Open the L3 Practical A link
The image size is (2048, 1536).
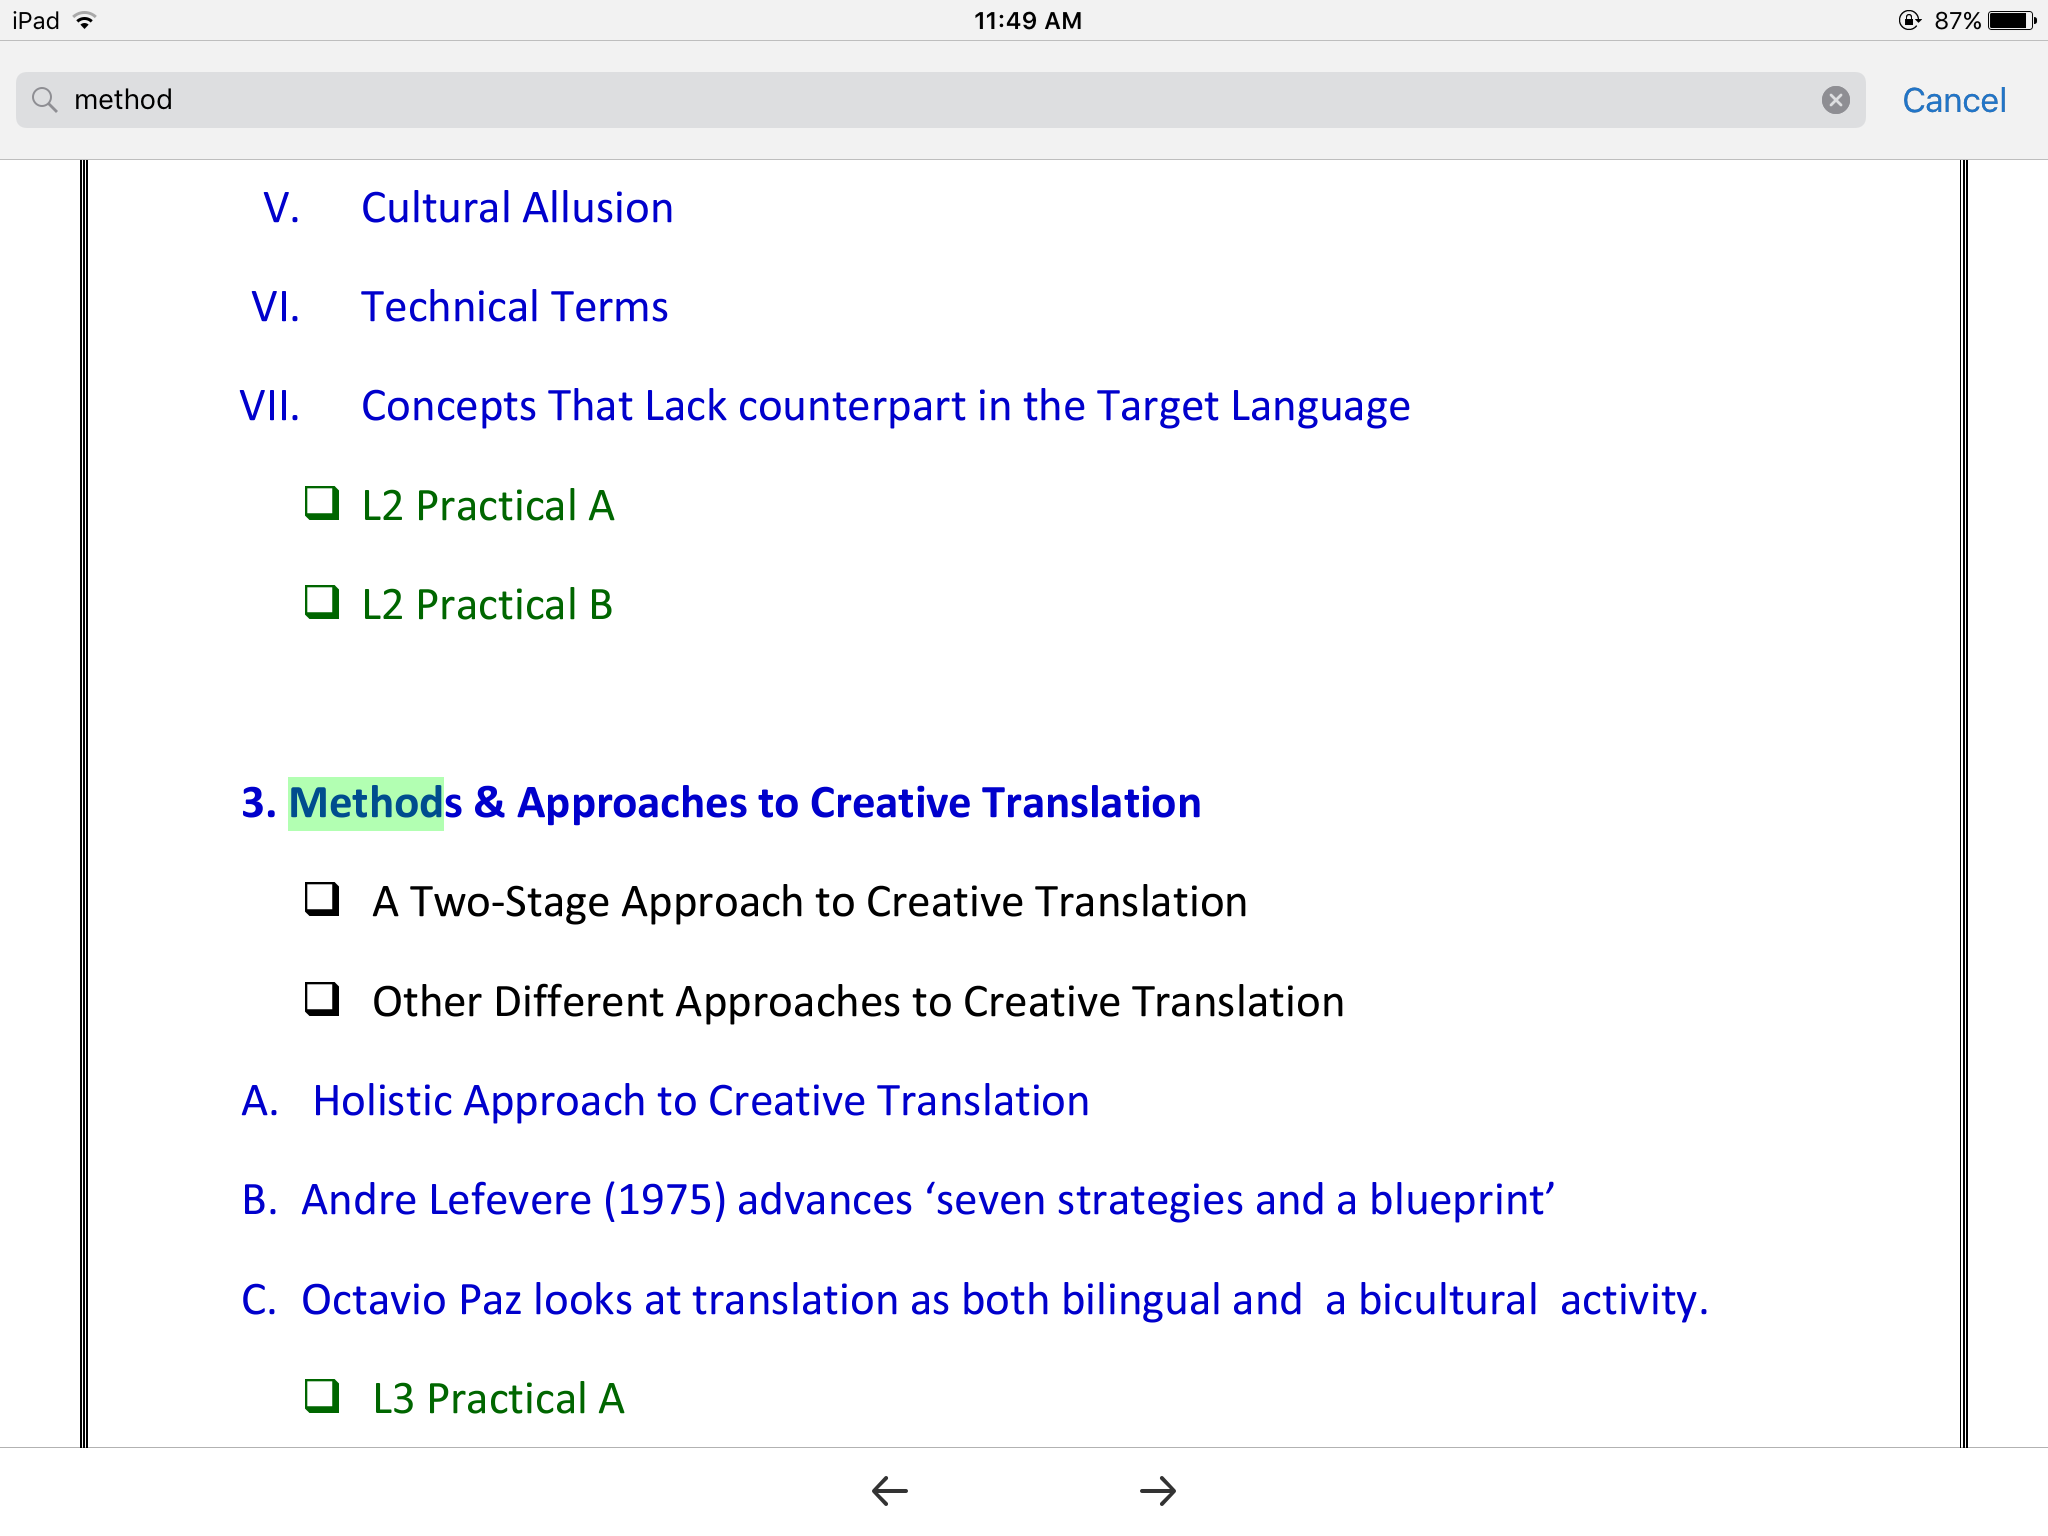[x=498, y=1398]
